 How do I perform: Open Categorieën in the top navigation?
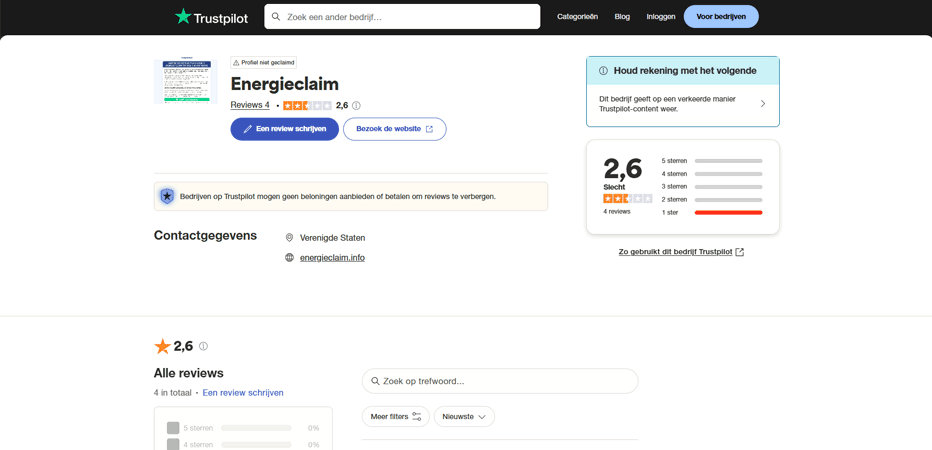(577, 17)
